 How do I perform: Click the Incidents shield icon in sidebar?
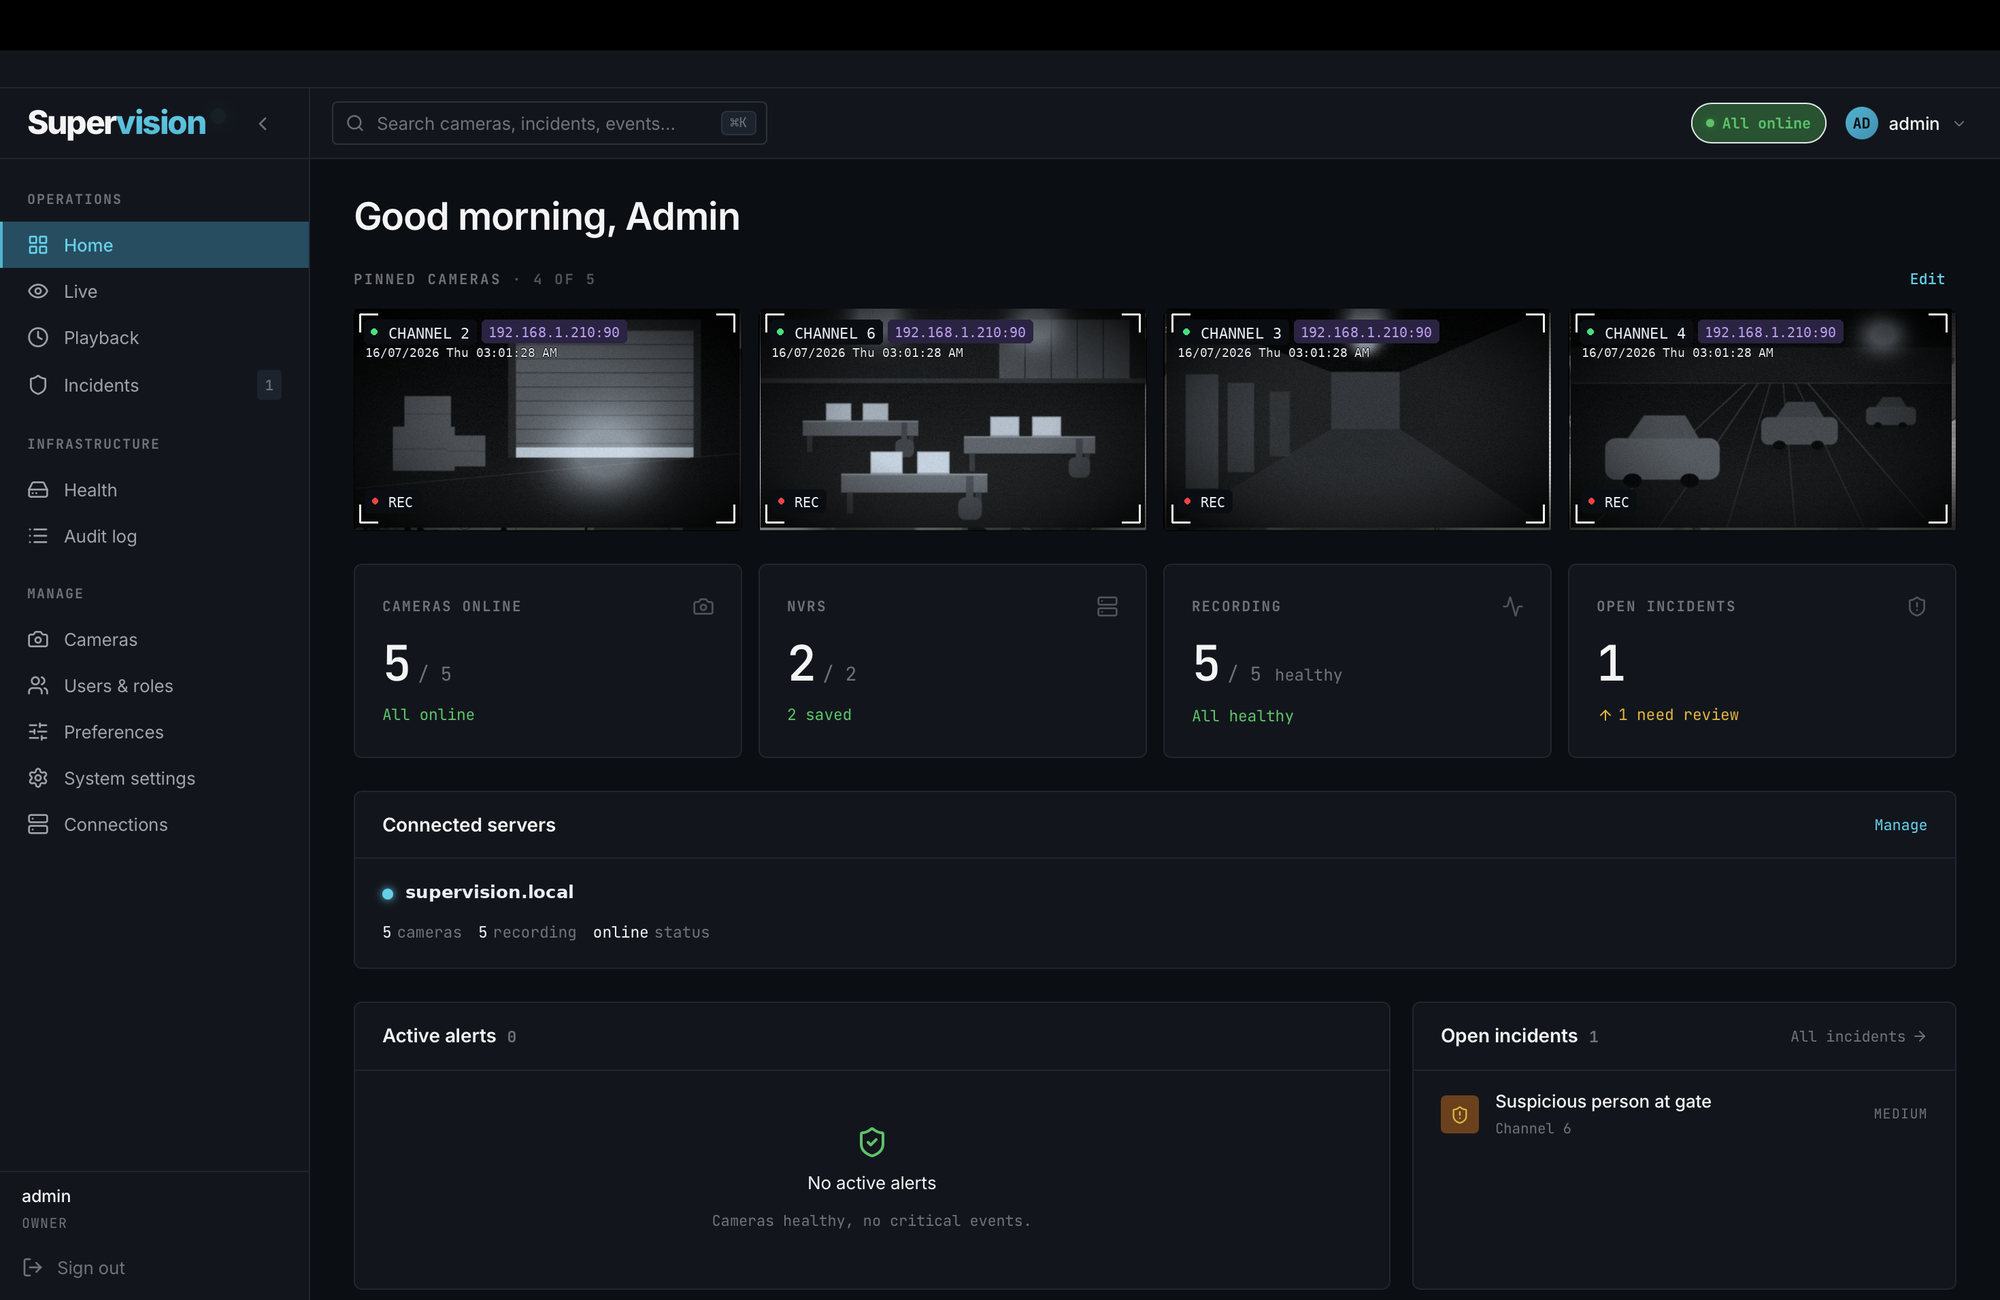[x=38, y=385]
